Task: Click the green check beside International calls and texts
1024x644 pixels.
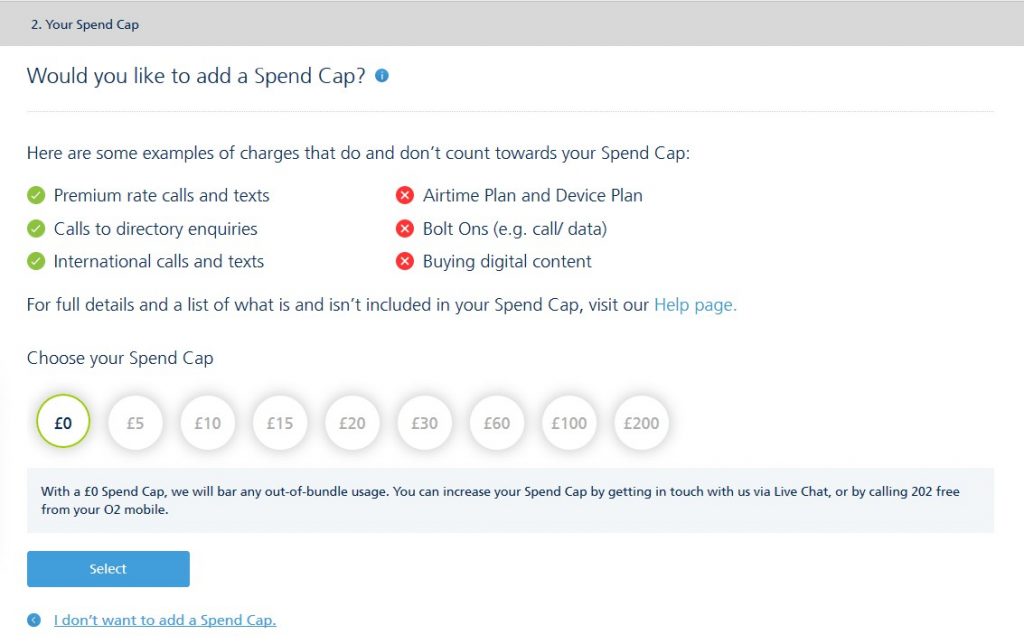Action: (x=36, y=261)
